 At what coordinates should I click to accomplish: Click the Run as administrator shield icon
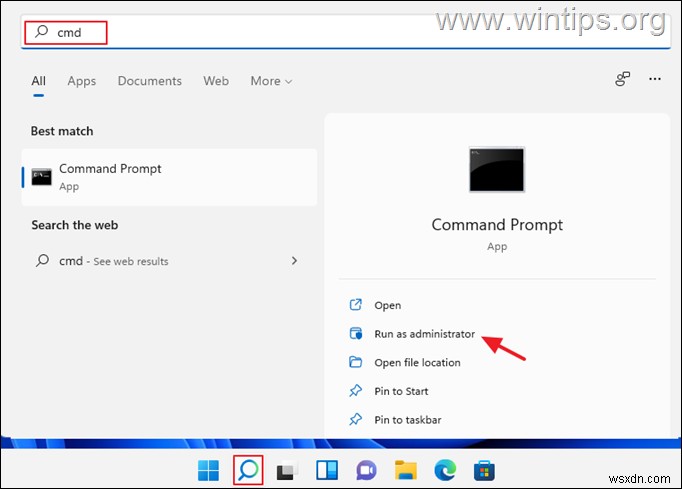pos(355,334)
